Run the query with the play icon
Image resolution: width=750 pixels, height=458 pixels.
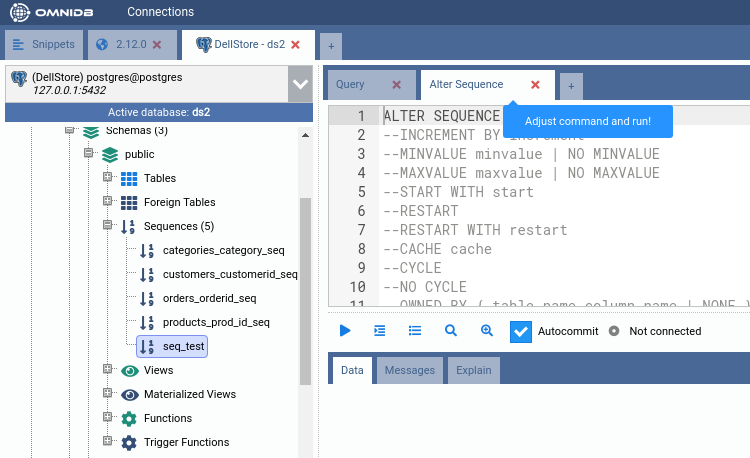point(345,331)
